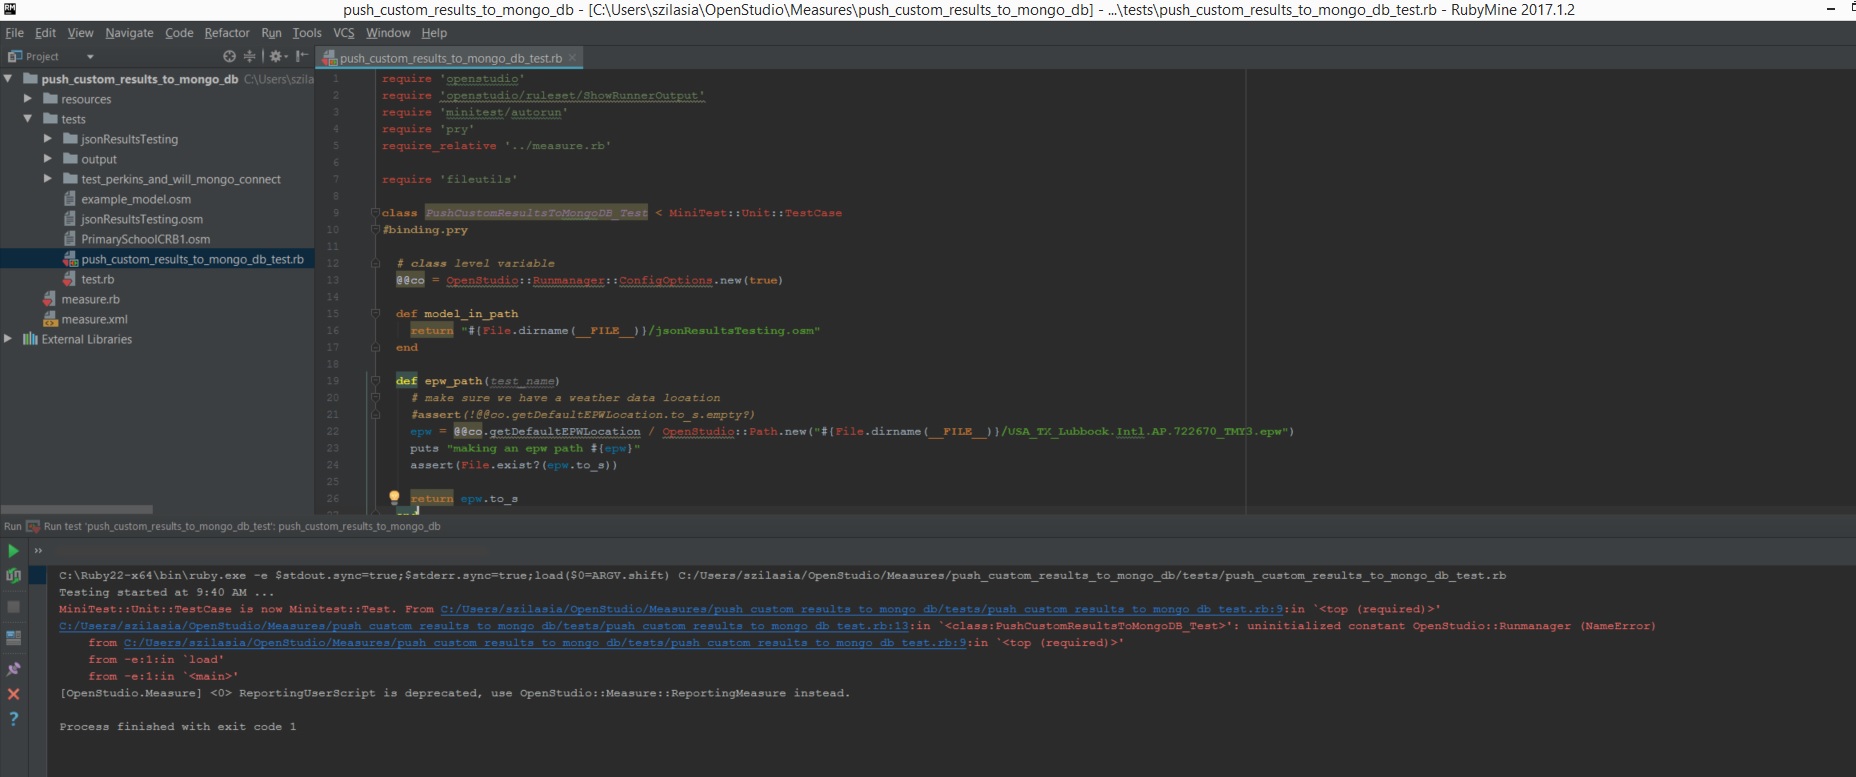Open the Refactor menu
Image resolution: width=1856 pixels, height=777 pixels.
pyautogui.click(x=227, y=33)
